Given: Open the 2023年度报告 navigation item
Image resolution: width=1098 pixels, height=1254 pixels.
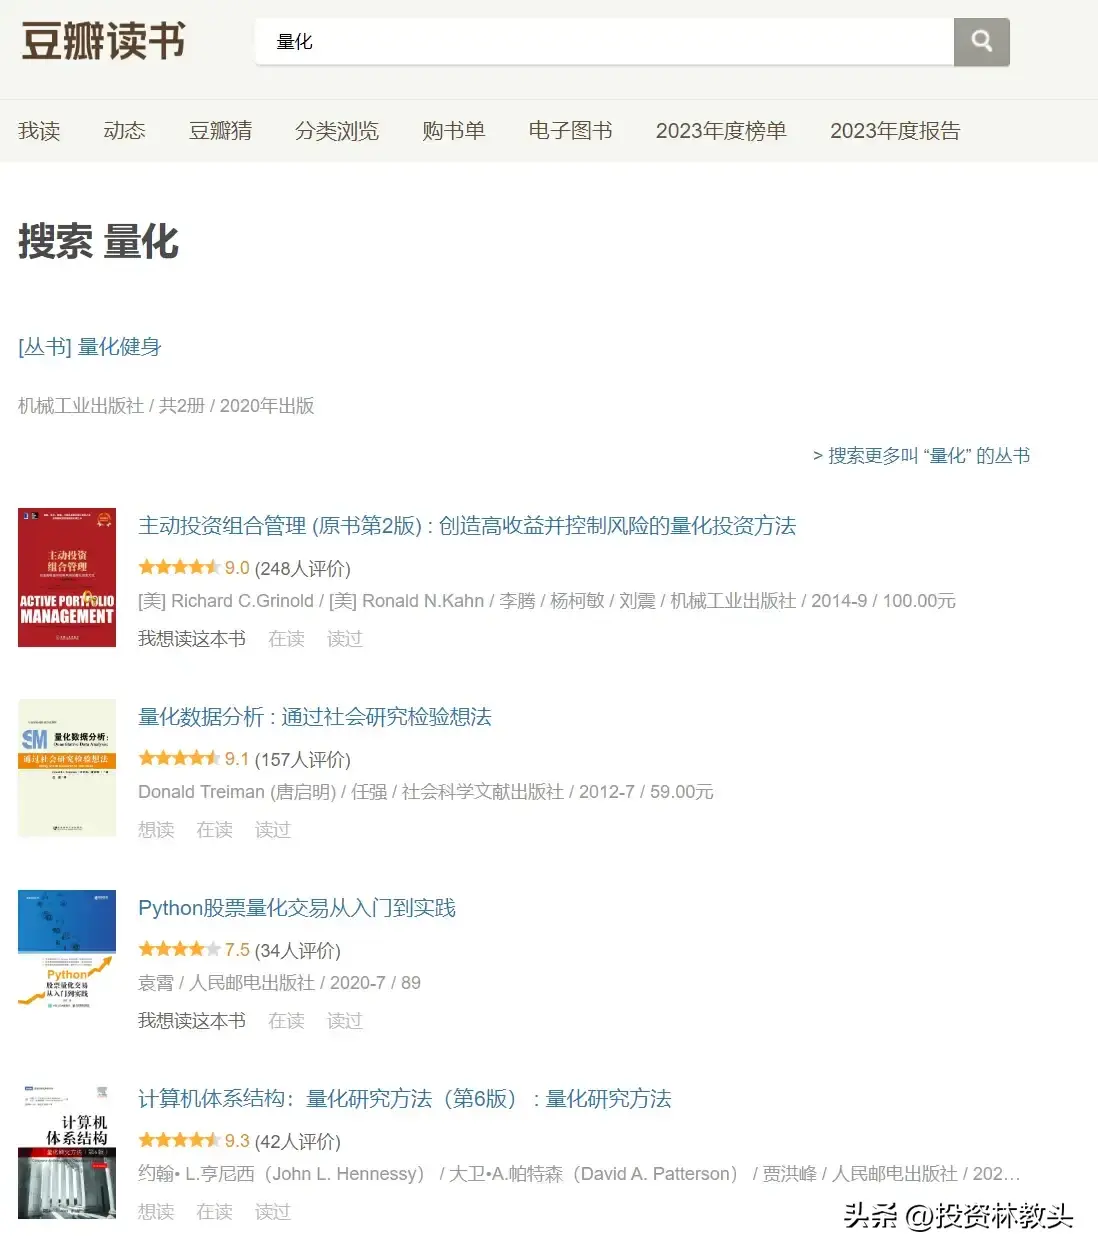Looking at the screenshot, I should pos(895,131).
